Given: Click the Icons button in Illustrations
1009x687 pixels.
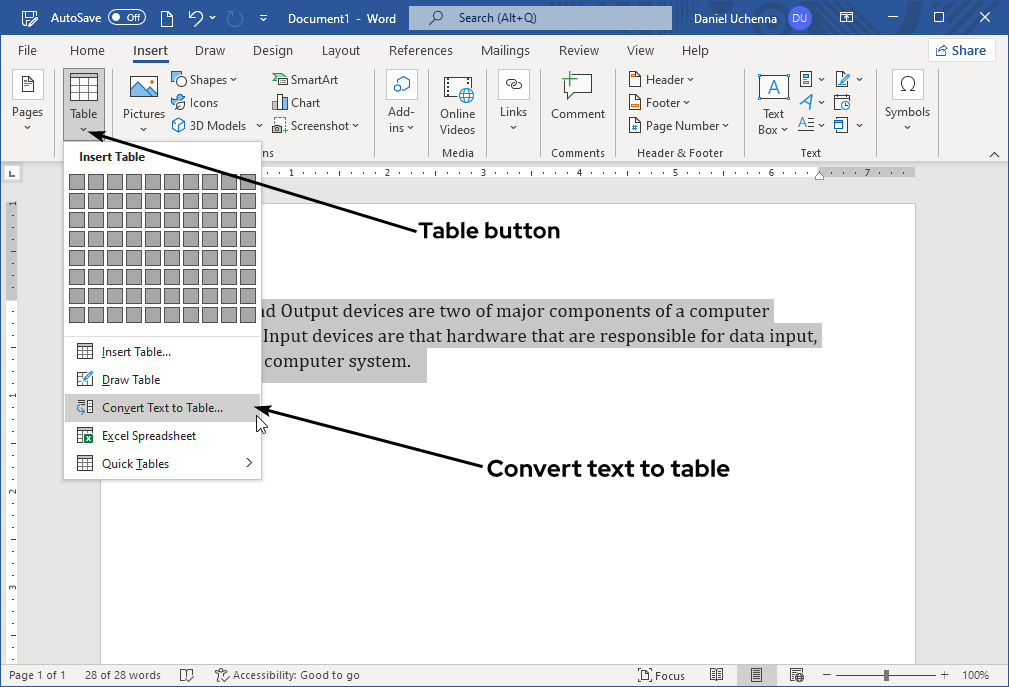Looking at the screenshot, I should click(x=195, y=103).
